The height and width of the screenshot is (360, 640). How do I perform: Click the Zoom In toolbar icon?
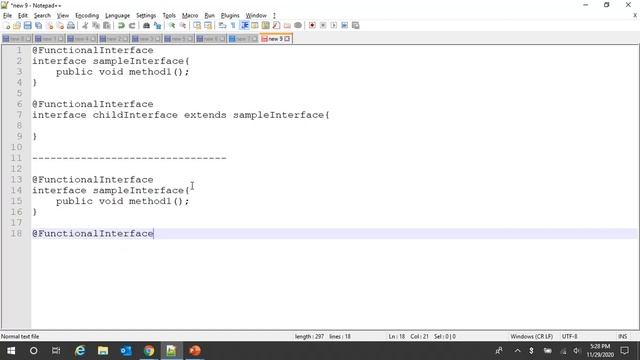(x=171, y=25)
